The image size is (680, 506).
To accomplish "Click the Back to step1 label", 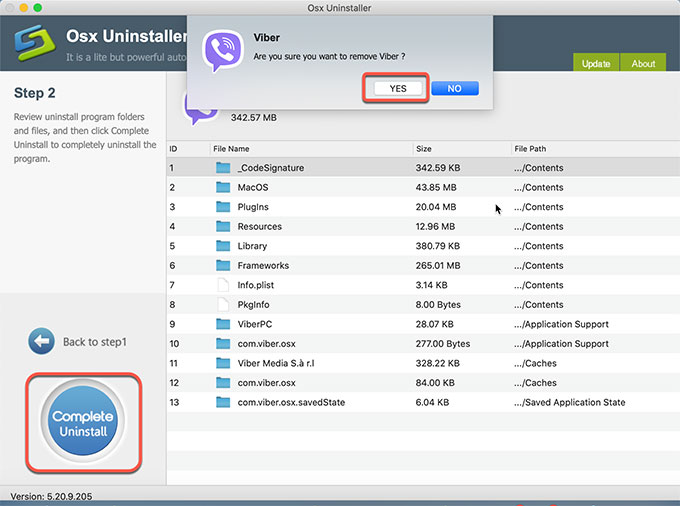I will (x=95, y=342).
